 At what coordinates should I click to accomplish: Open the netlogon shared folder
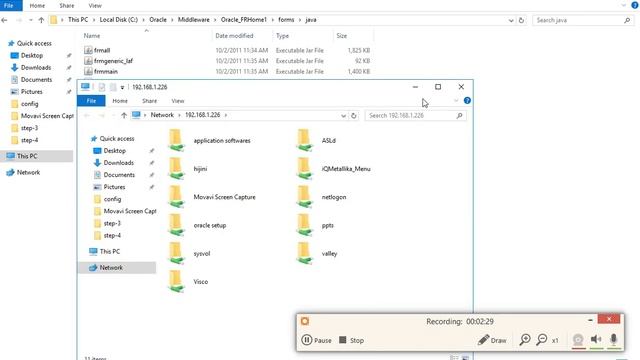point(321,197)
